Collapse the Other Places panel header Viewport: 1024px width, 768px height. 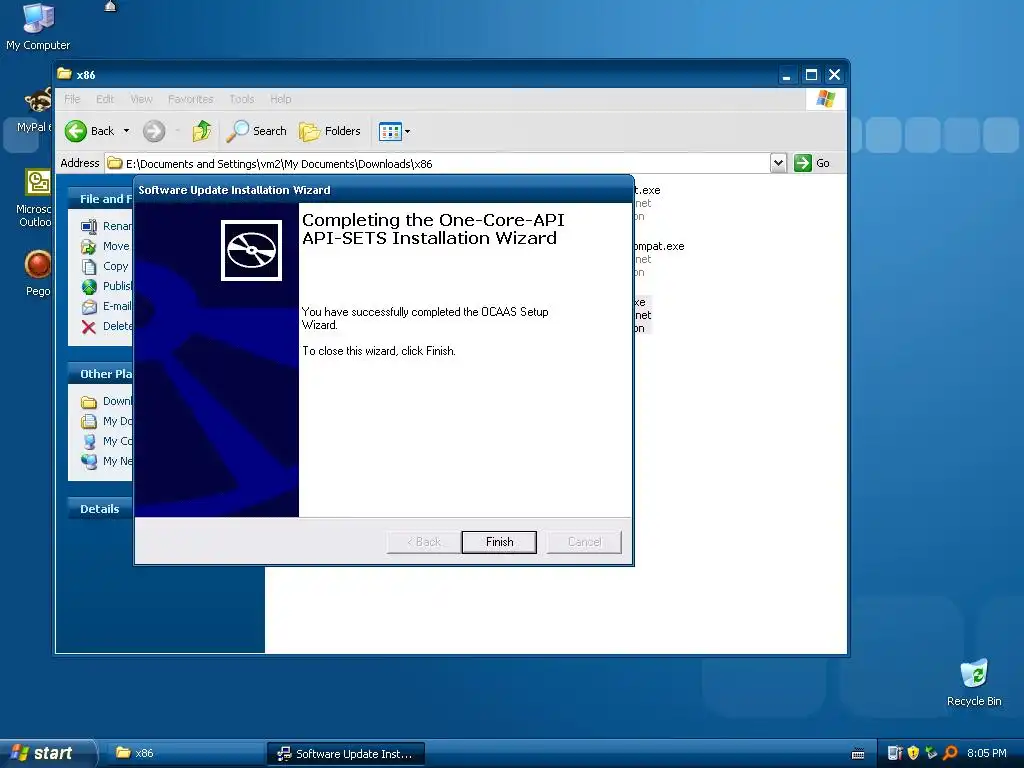[x=101, y=374]
